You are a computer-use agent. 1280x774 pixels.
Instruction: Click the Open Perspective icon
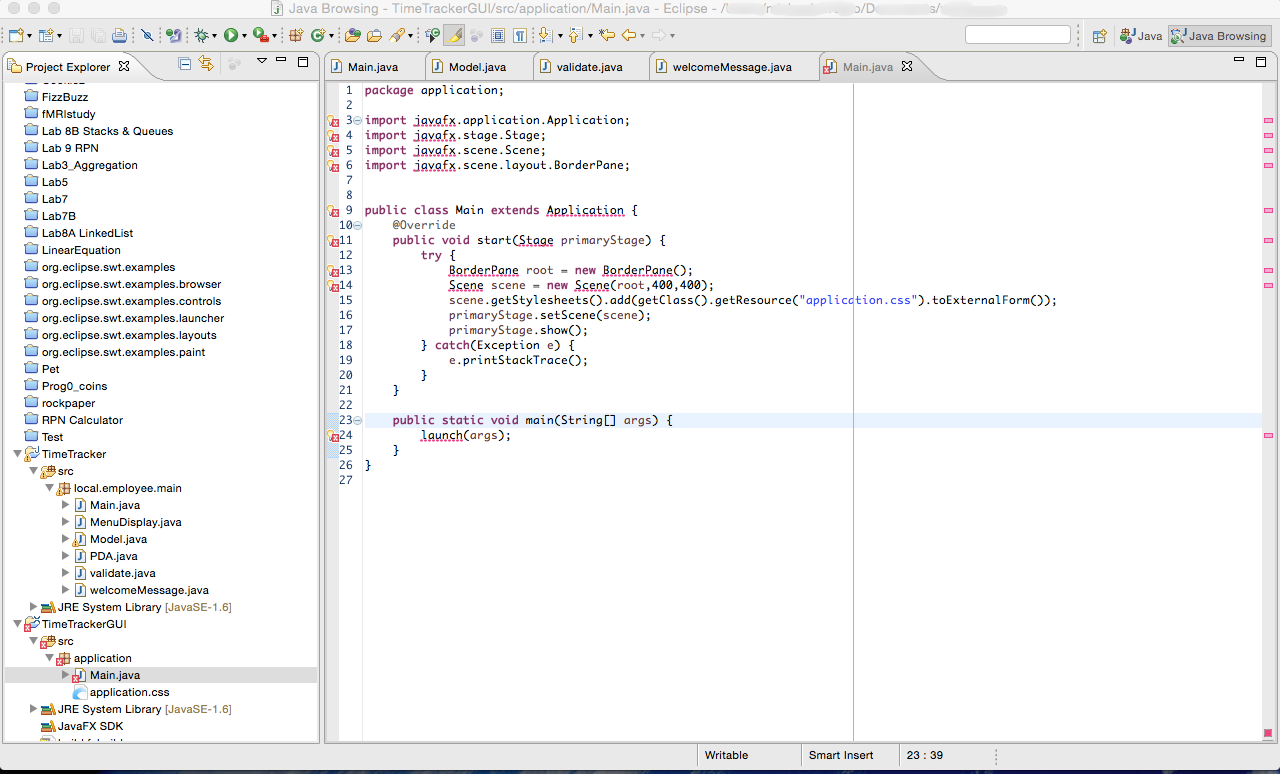pos(1099,36)
